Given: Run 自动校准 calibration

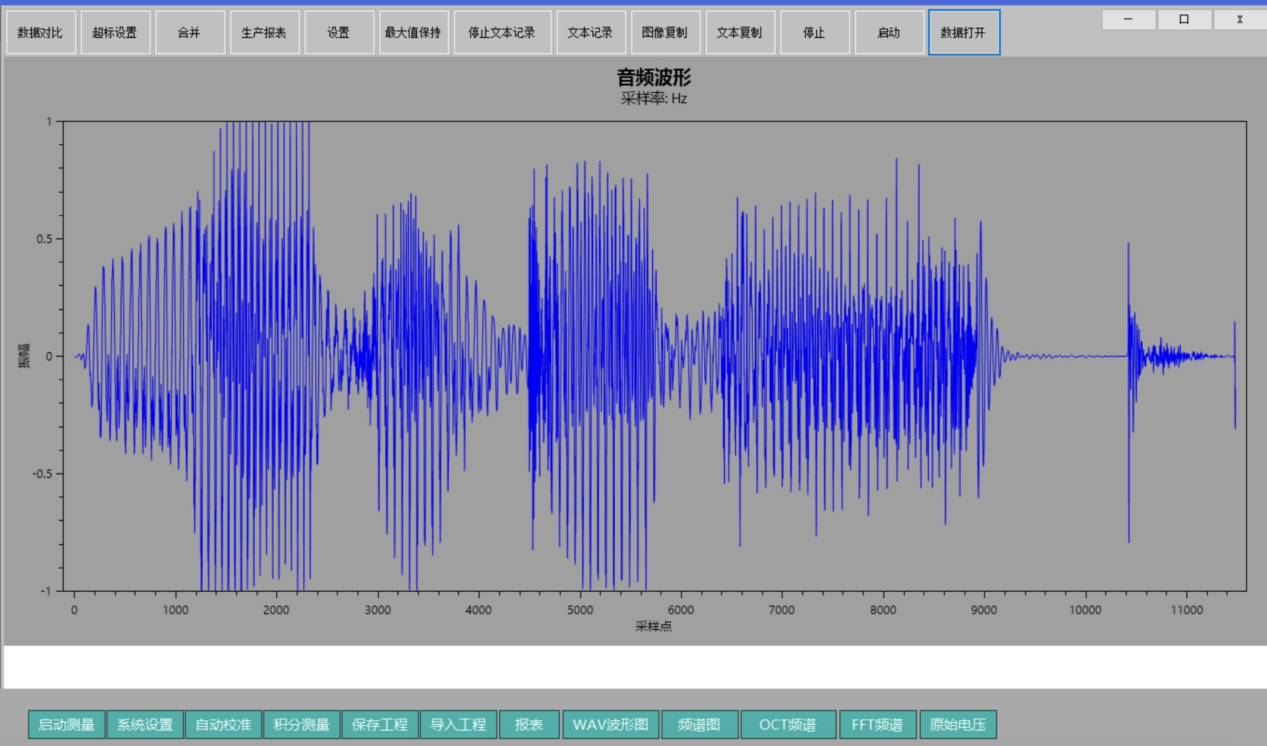Looking at the screenshot, I should [223, 725].
